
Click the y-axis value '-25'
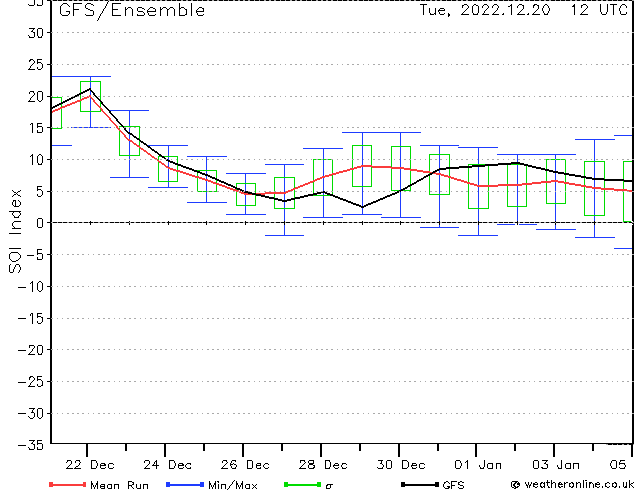coord(31,382)
